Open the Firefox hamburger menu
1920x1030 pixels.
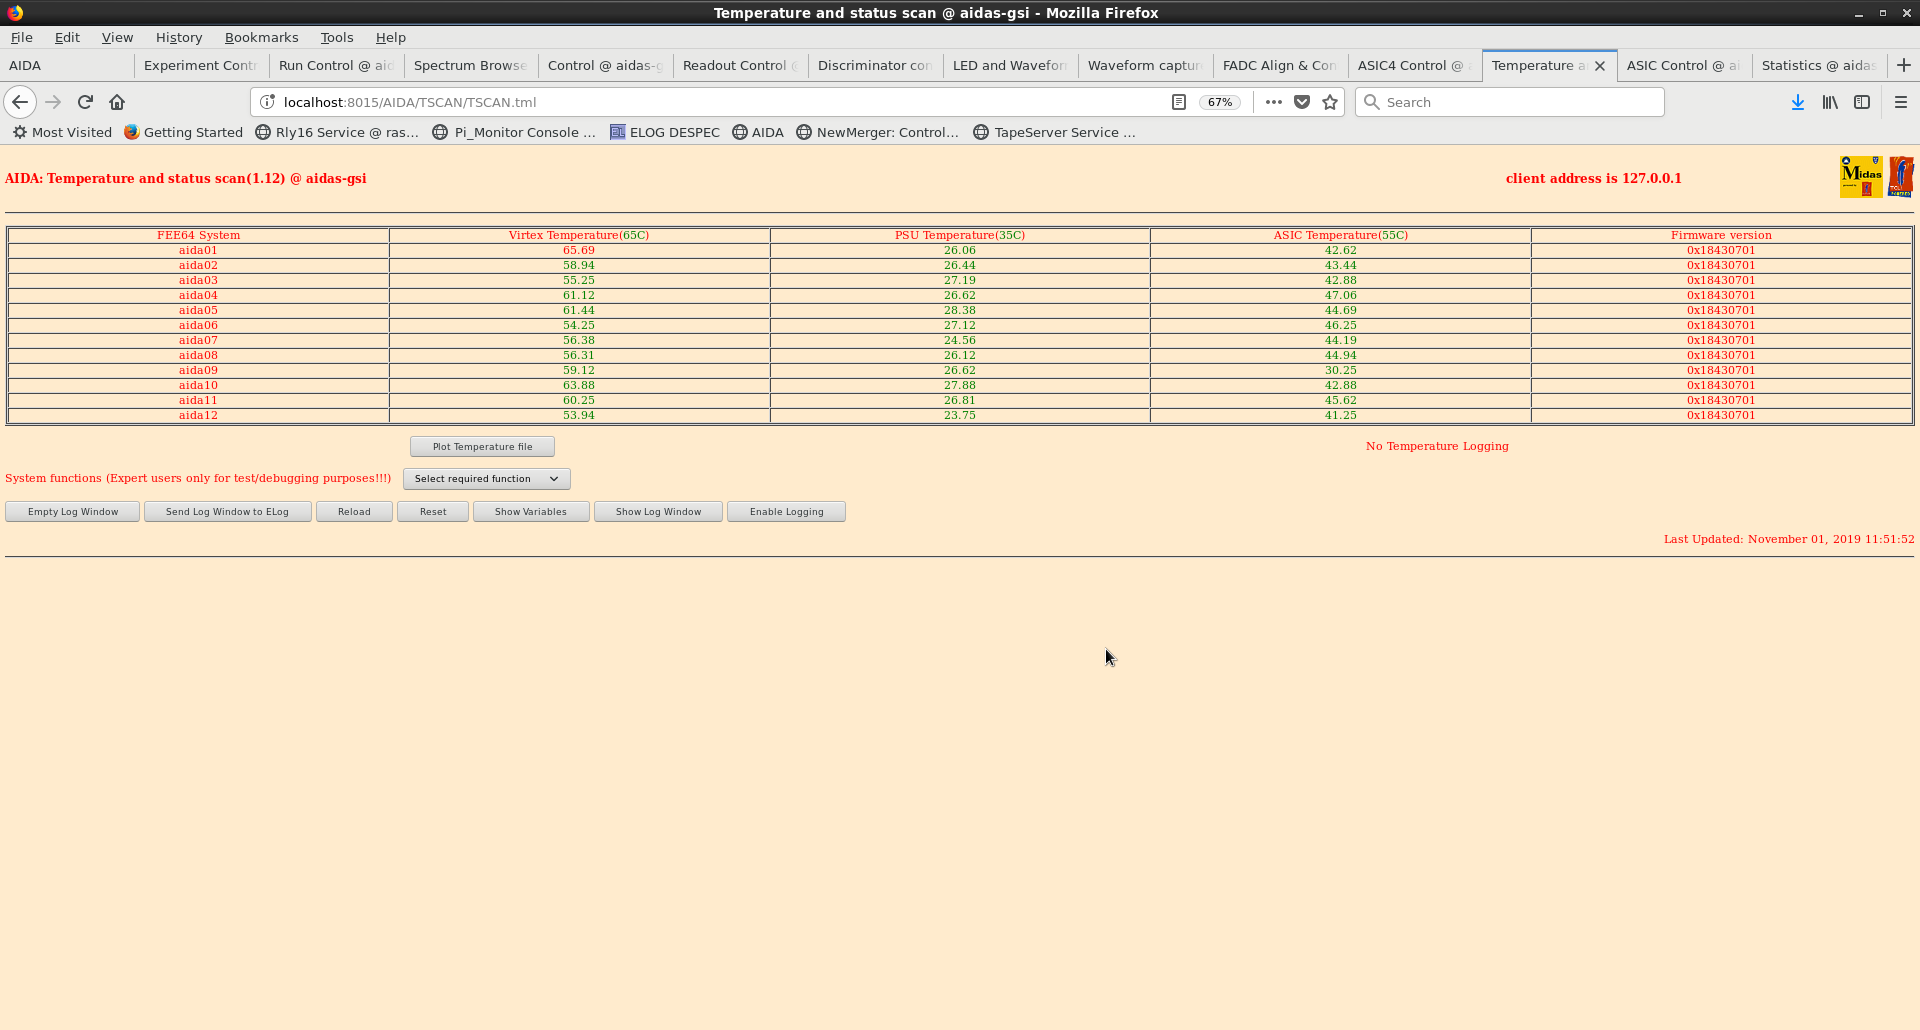[1901, 102]
